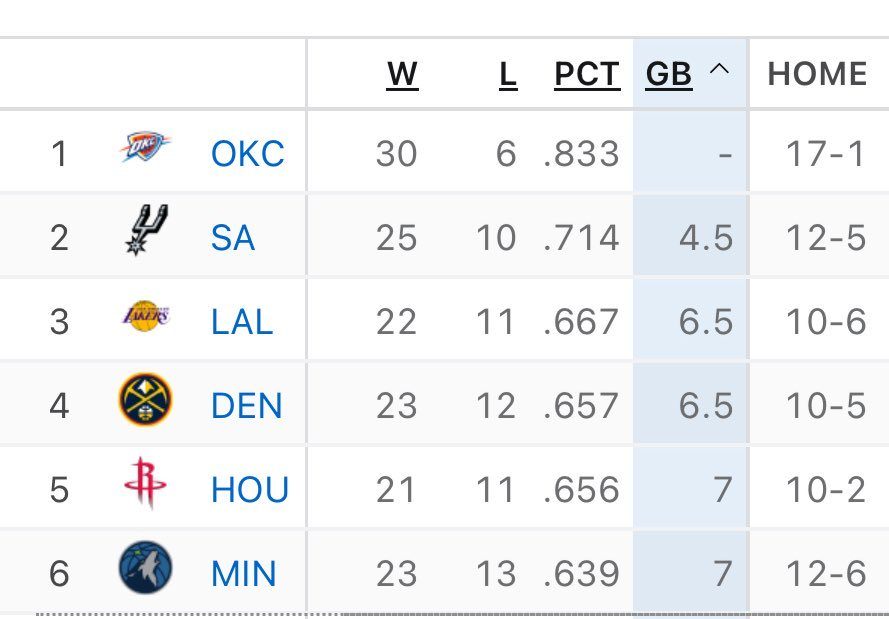
Task: Click the Denver Nuggets logo
Action: 145,401
